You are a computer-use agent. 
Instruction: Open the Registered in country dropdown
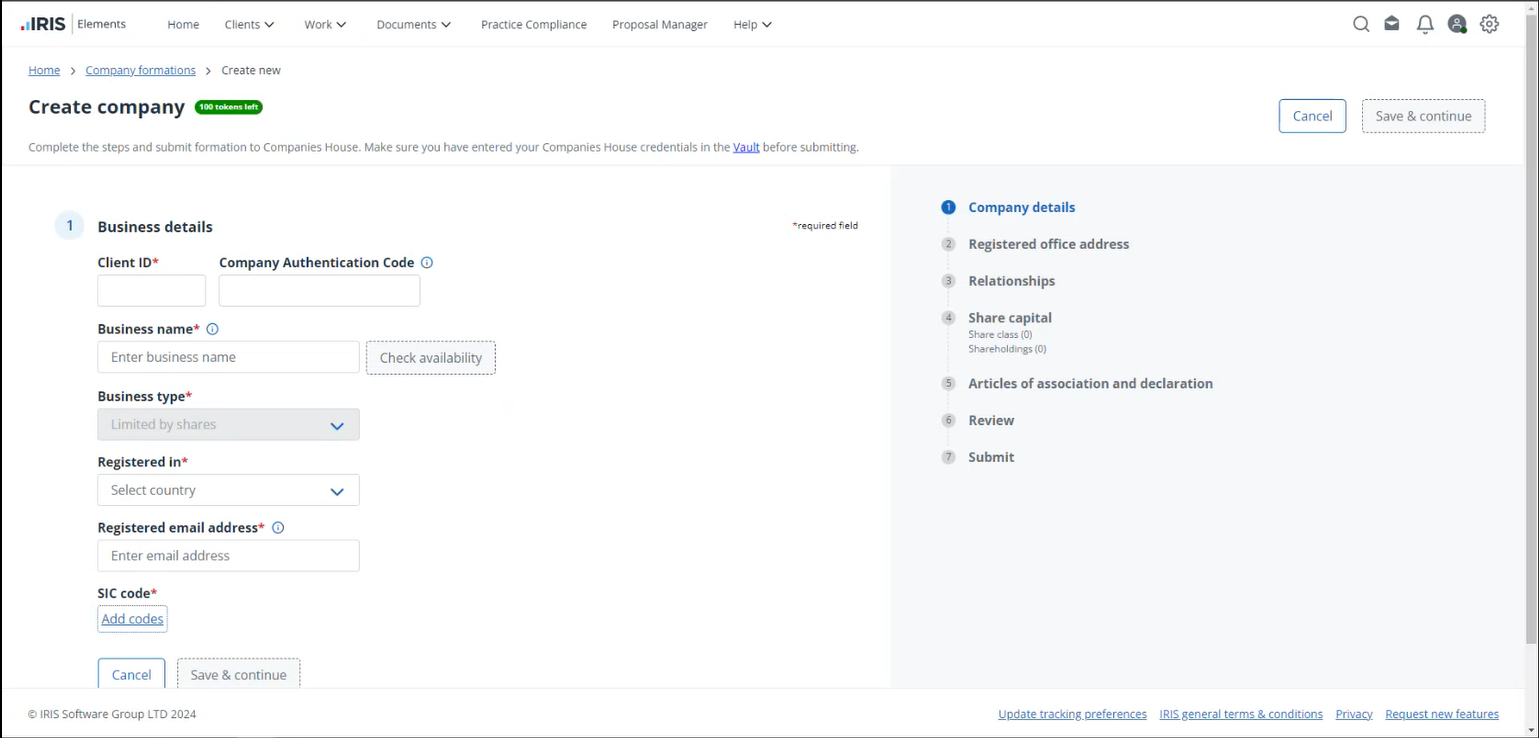[228, 490]
